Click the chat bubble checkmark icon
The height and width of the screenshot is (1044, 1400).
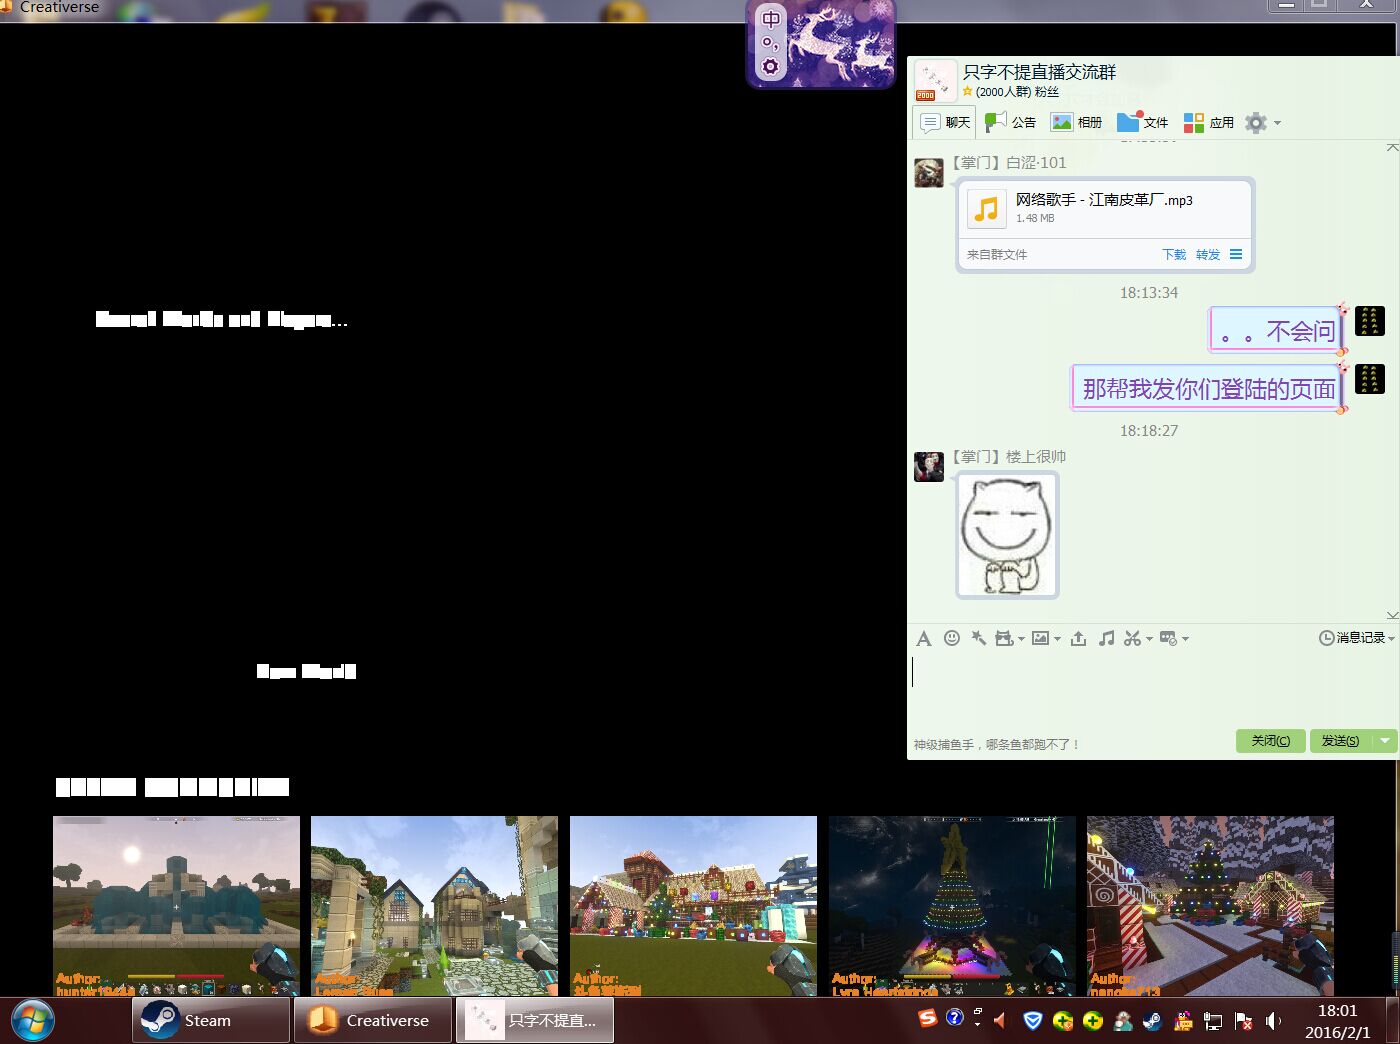(x=1168, y=638)
